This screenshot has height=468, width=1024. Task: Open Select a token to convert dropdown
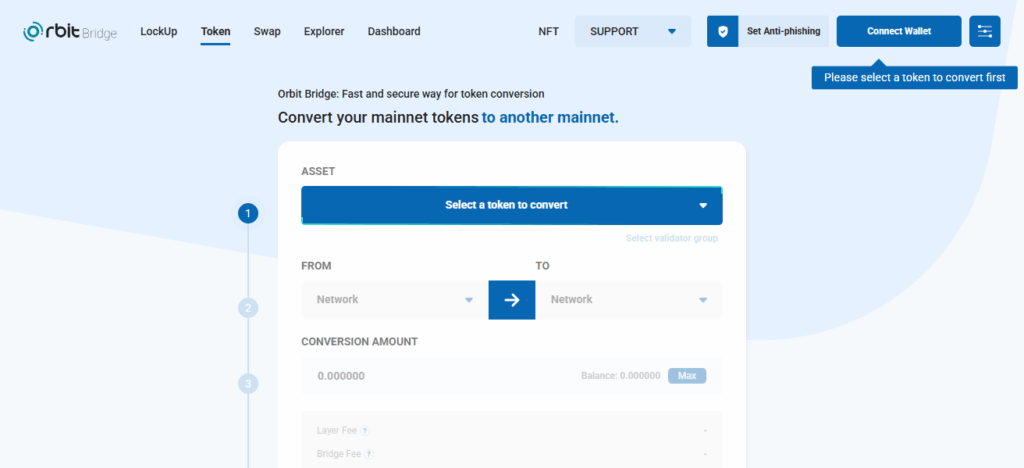pos(512,205)
